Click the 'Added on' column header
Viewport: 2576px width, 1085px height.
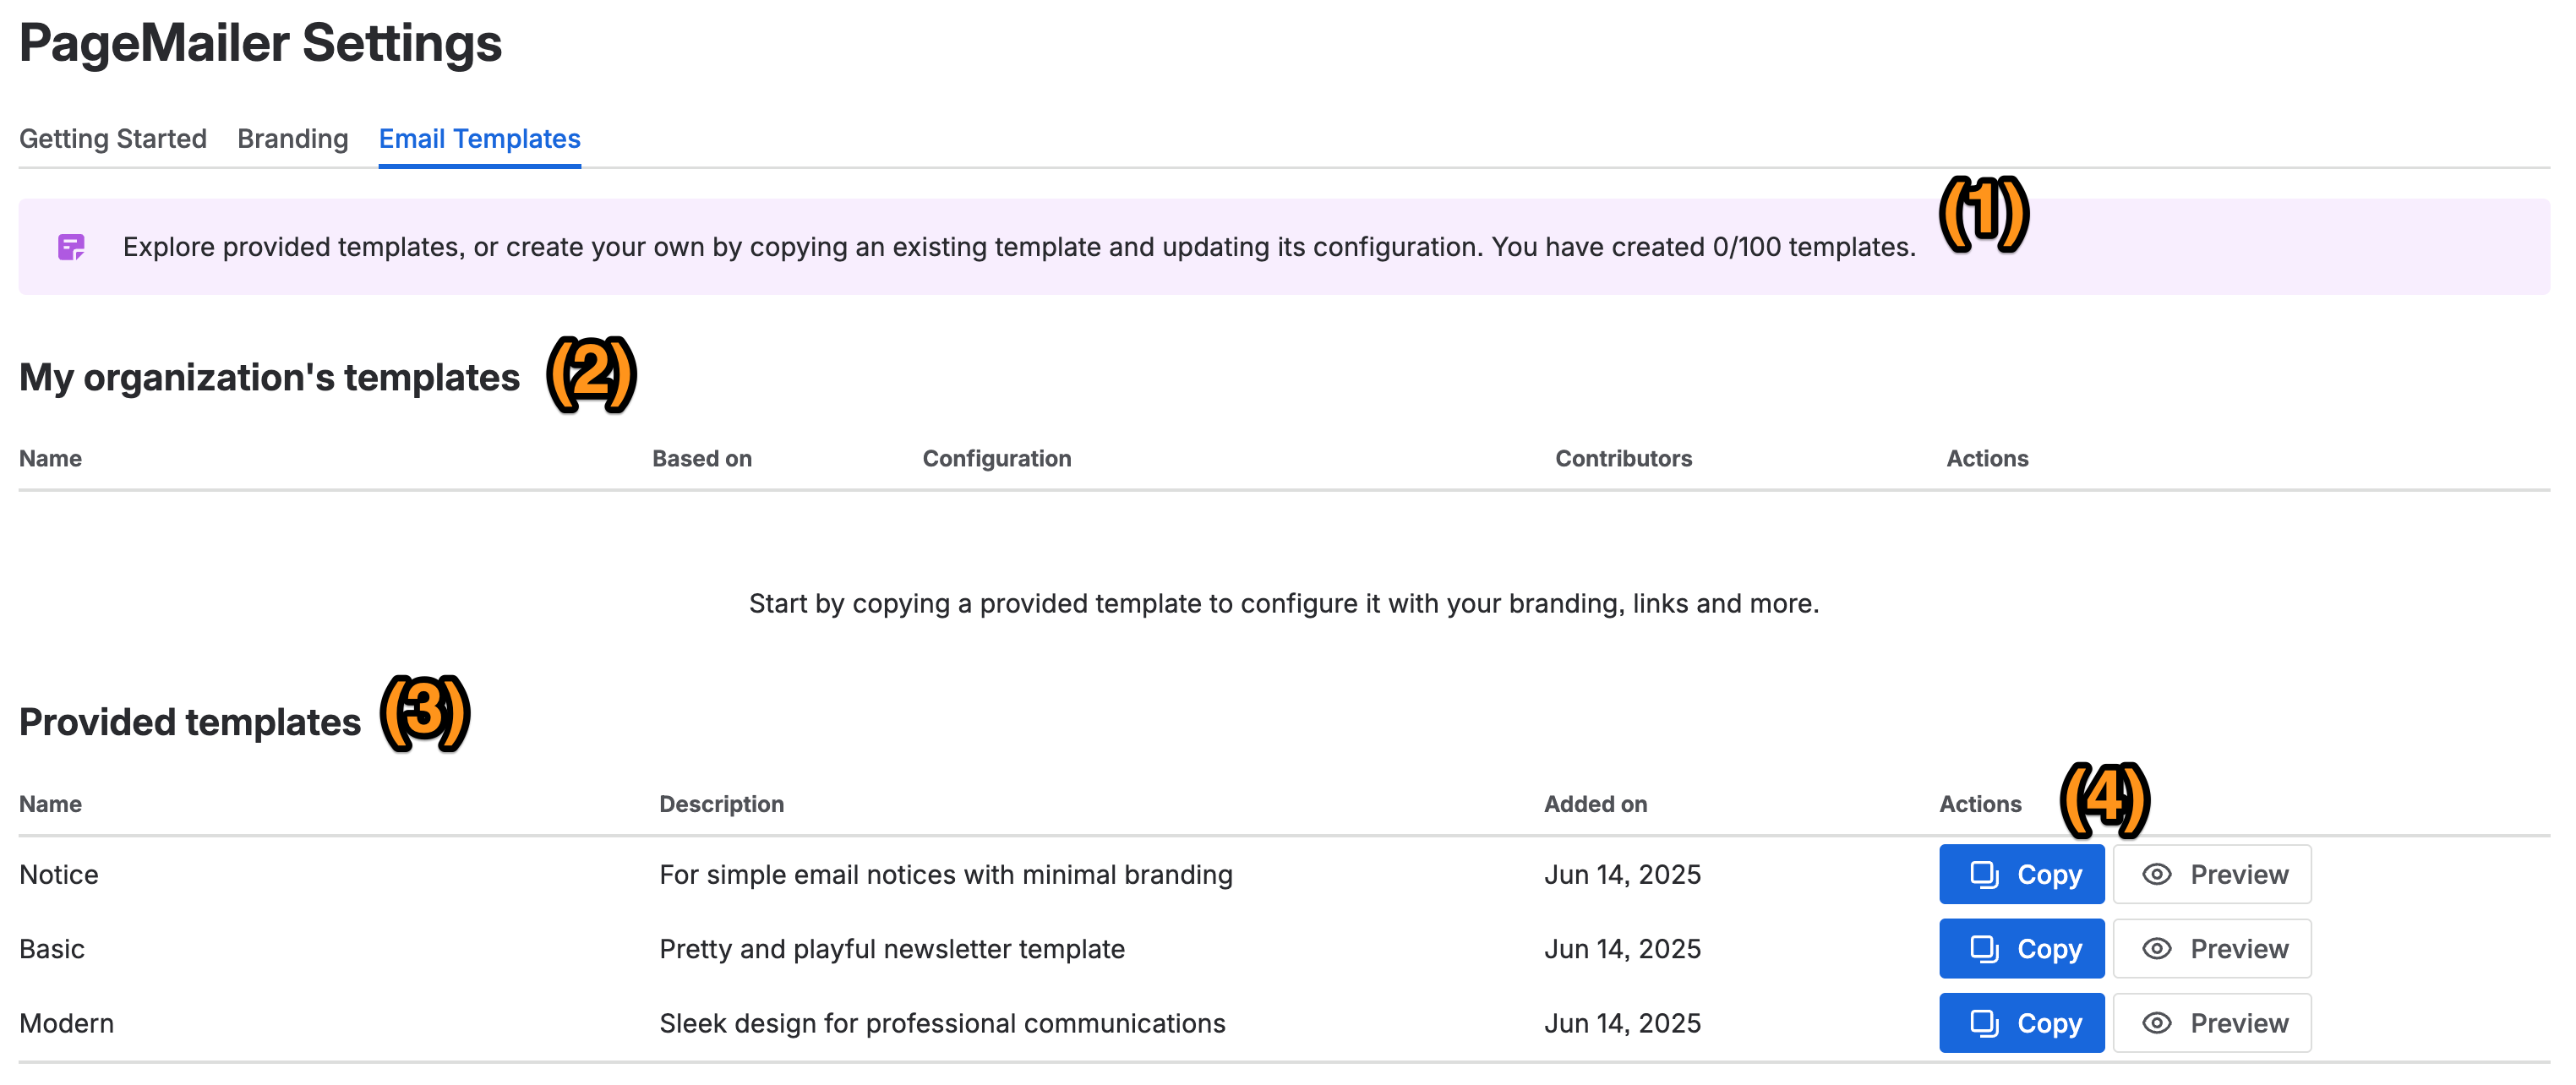pos(1595,804)
